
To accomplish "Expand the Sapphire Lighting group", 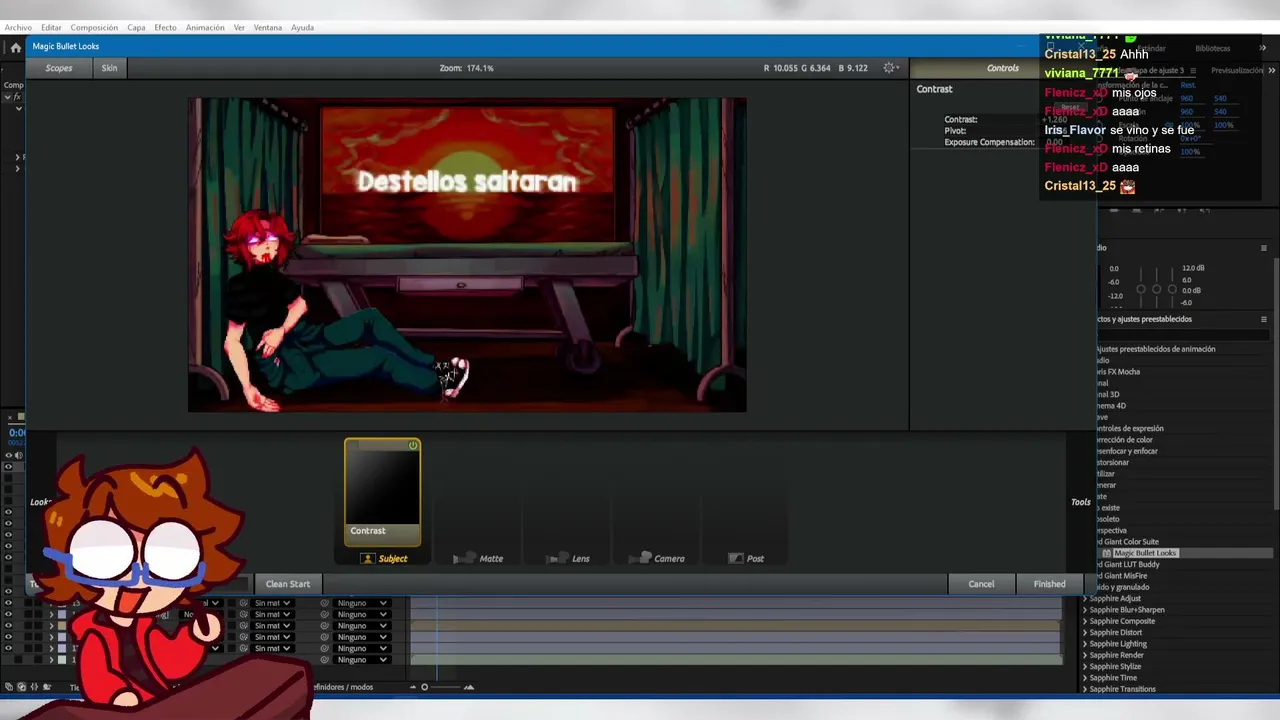I will pos(1085,644).
